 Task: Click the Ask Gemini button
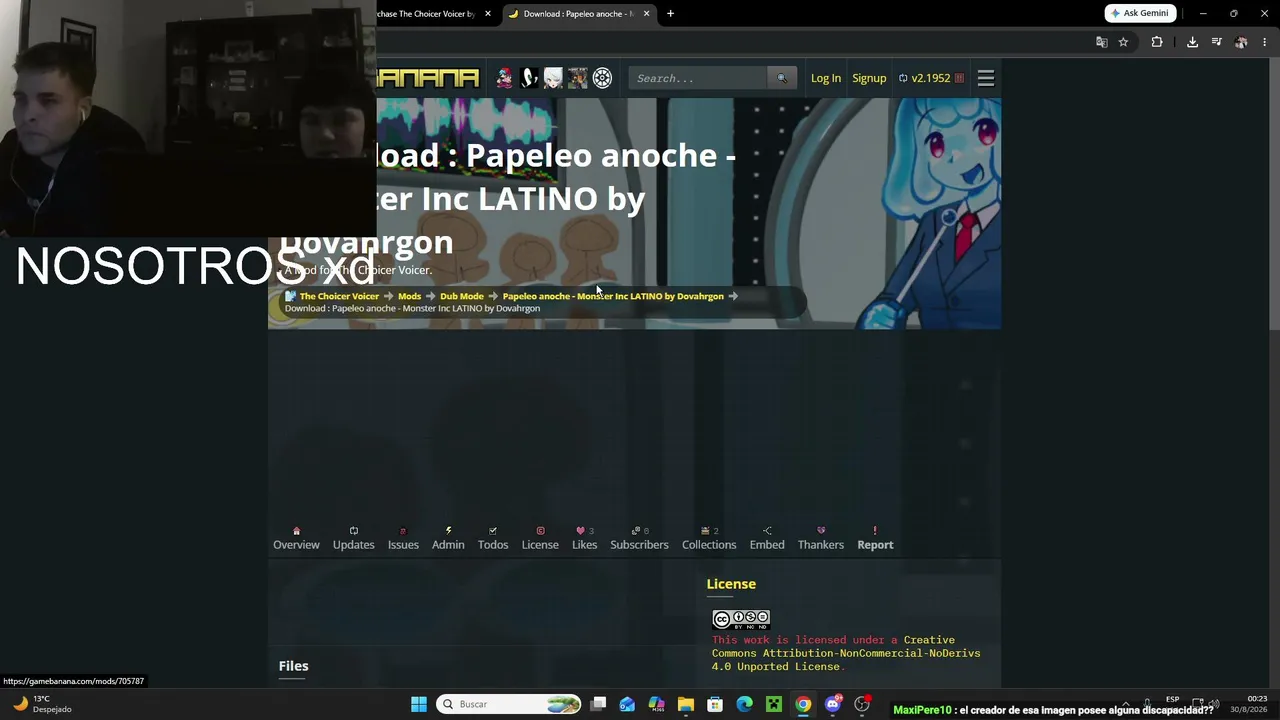(1140, 13)
